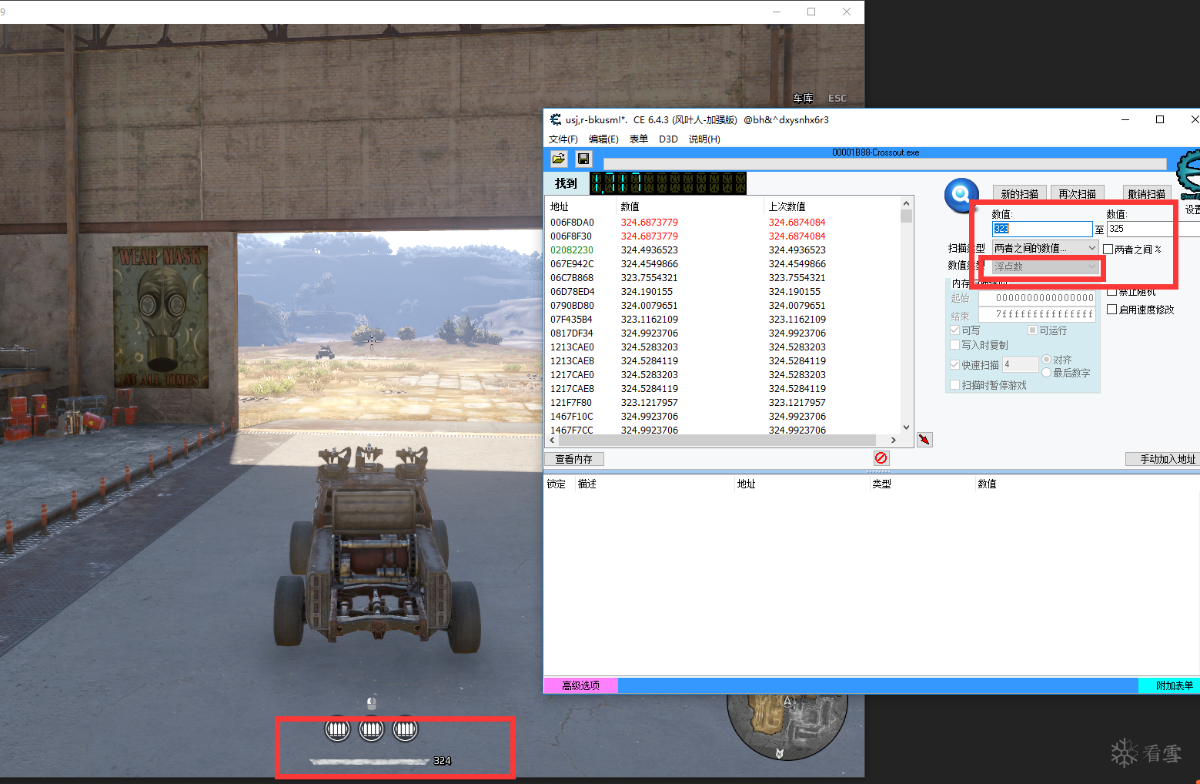Screen dimensions: 1200x784
Task: Open the scan type dropdown 两者之间的数值
Action: tap(1045, 247)
